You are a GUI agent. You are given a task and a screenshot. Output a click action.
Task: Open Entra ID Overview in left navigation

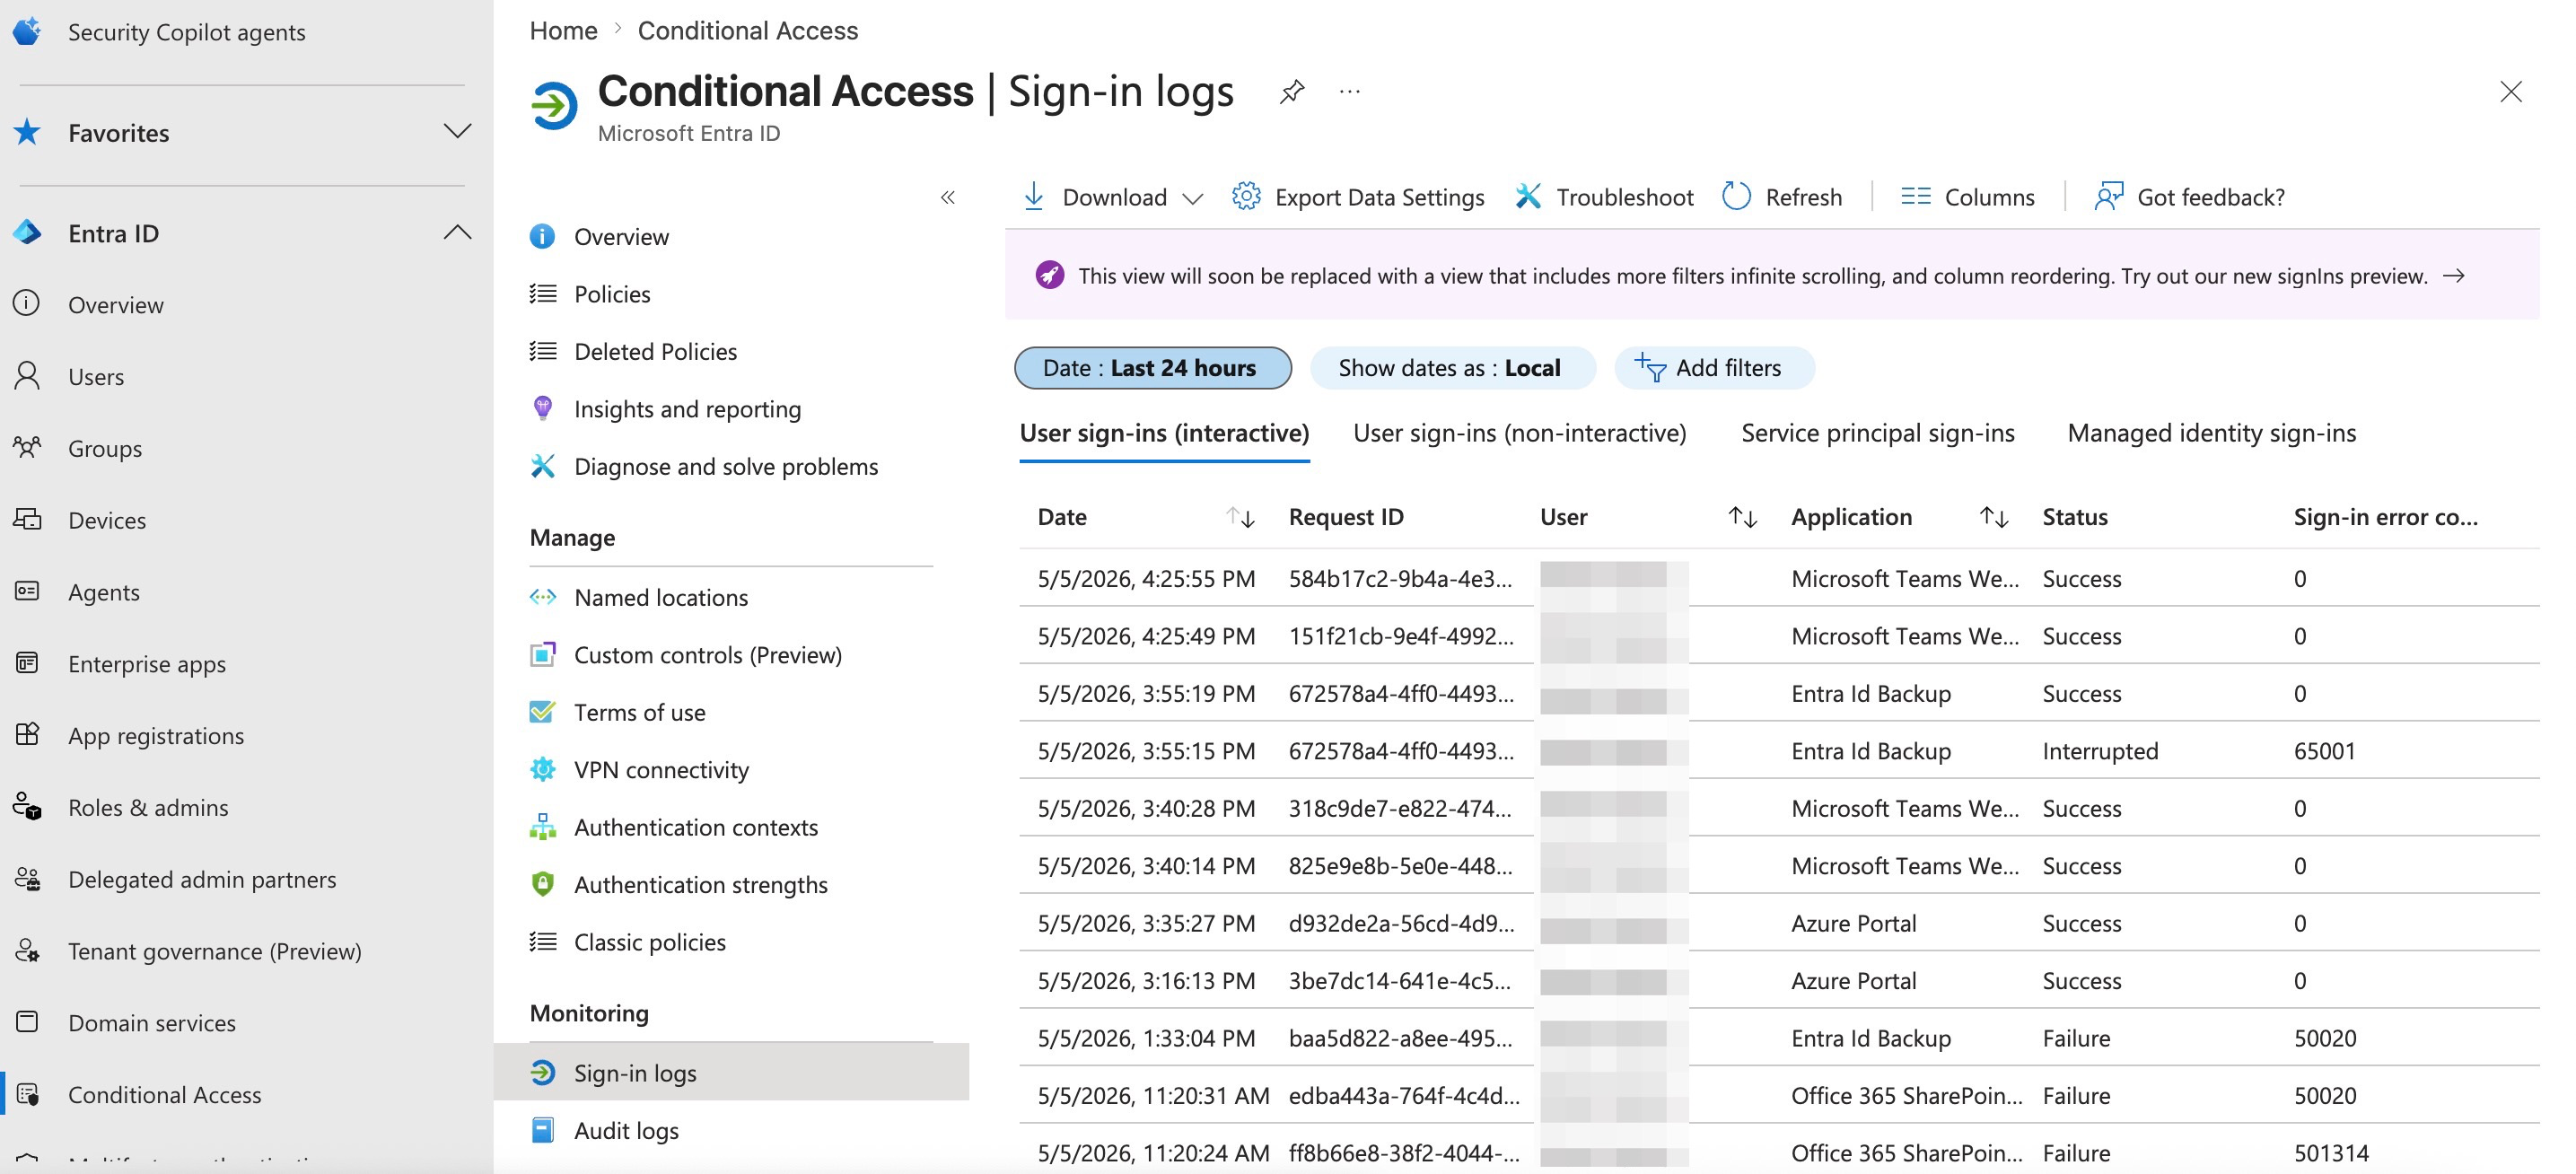pyautogui.click(x=115, y=304)
